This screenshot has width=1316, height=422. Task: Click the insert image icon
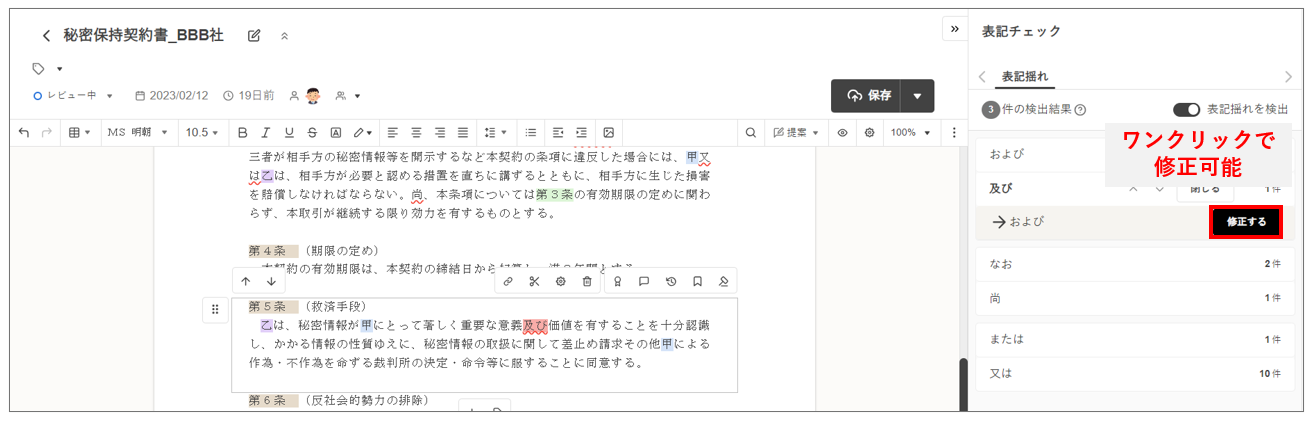607,133
